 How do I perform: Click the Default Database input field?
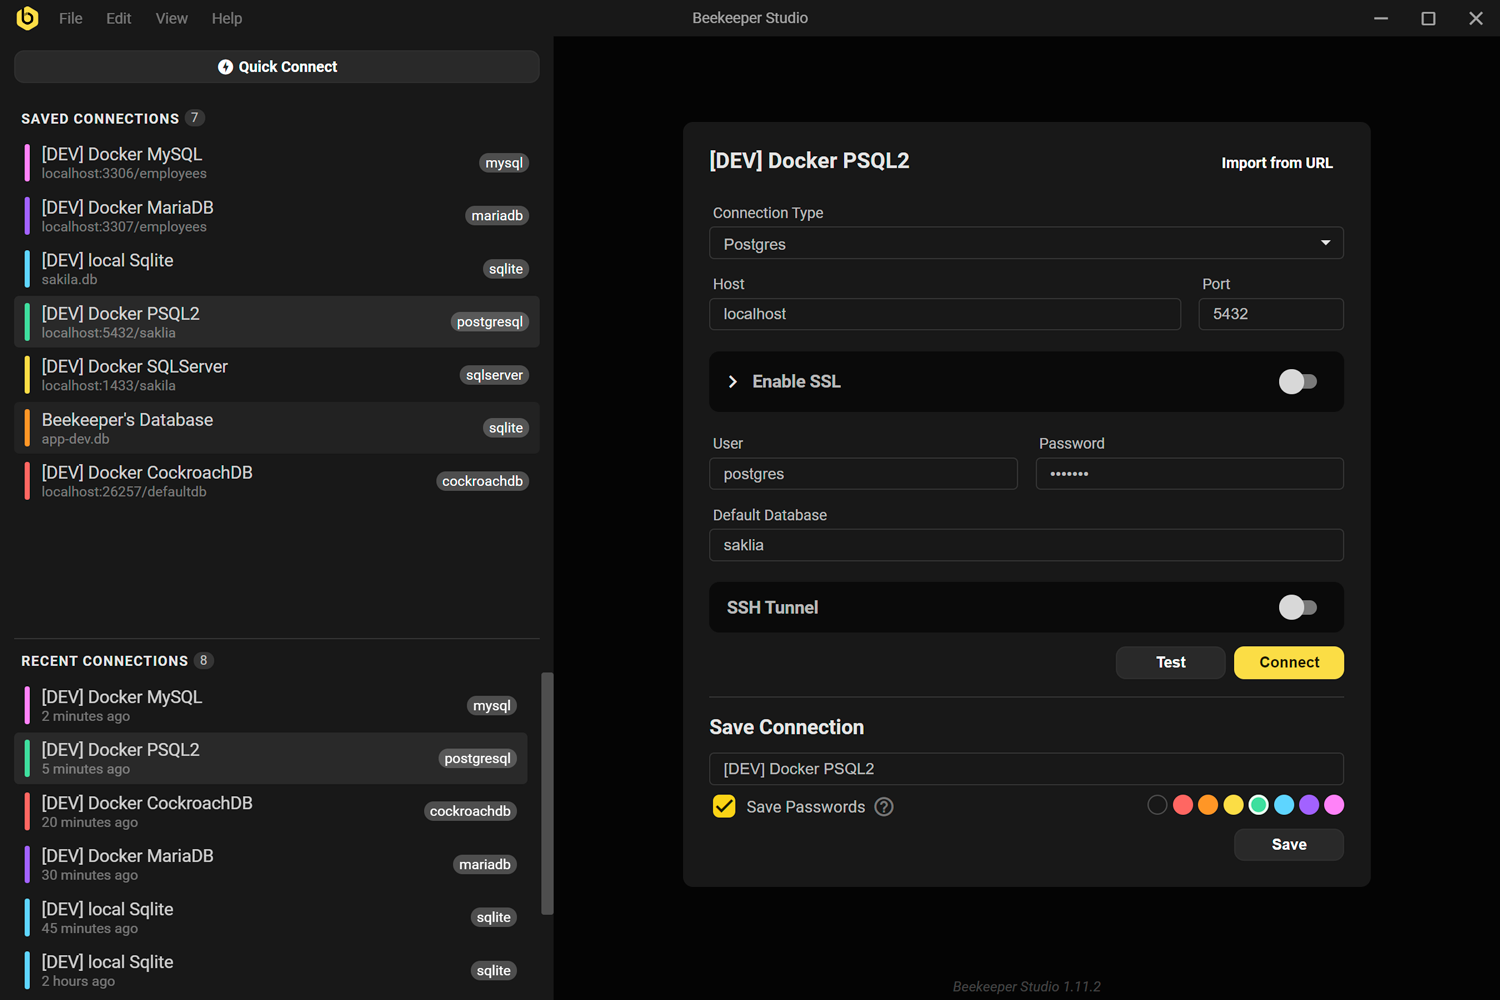[1026, 545]
